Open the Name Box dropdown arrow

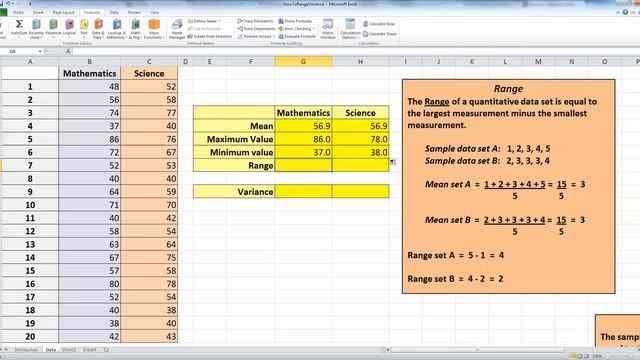(x=40, y=51)
